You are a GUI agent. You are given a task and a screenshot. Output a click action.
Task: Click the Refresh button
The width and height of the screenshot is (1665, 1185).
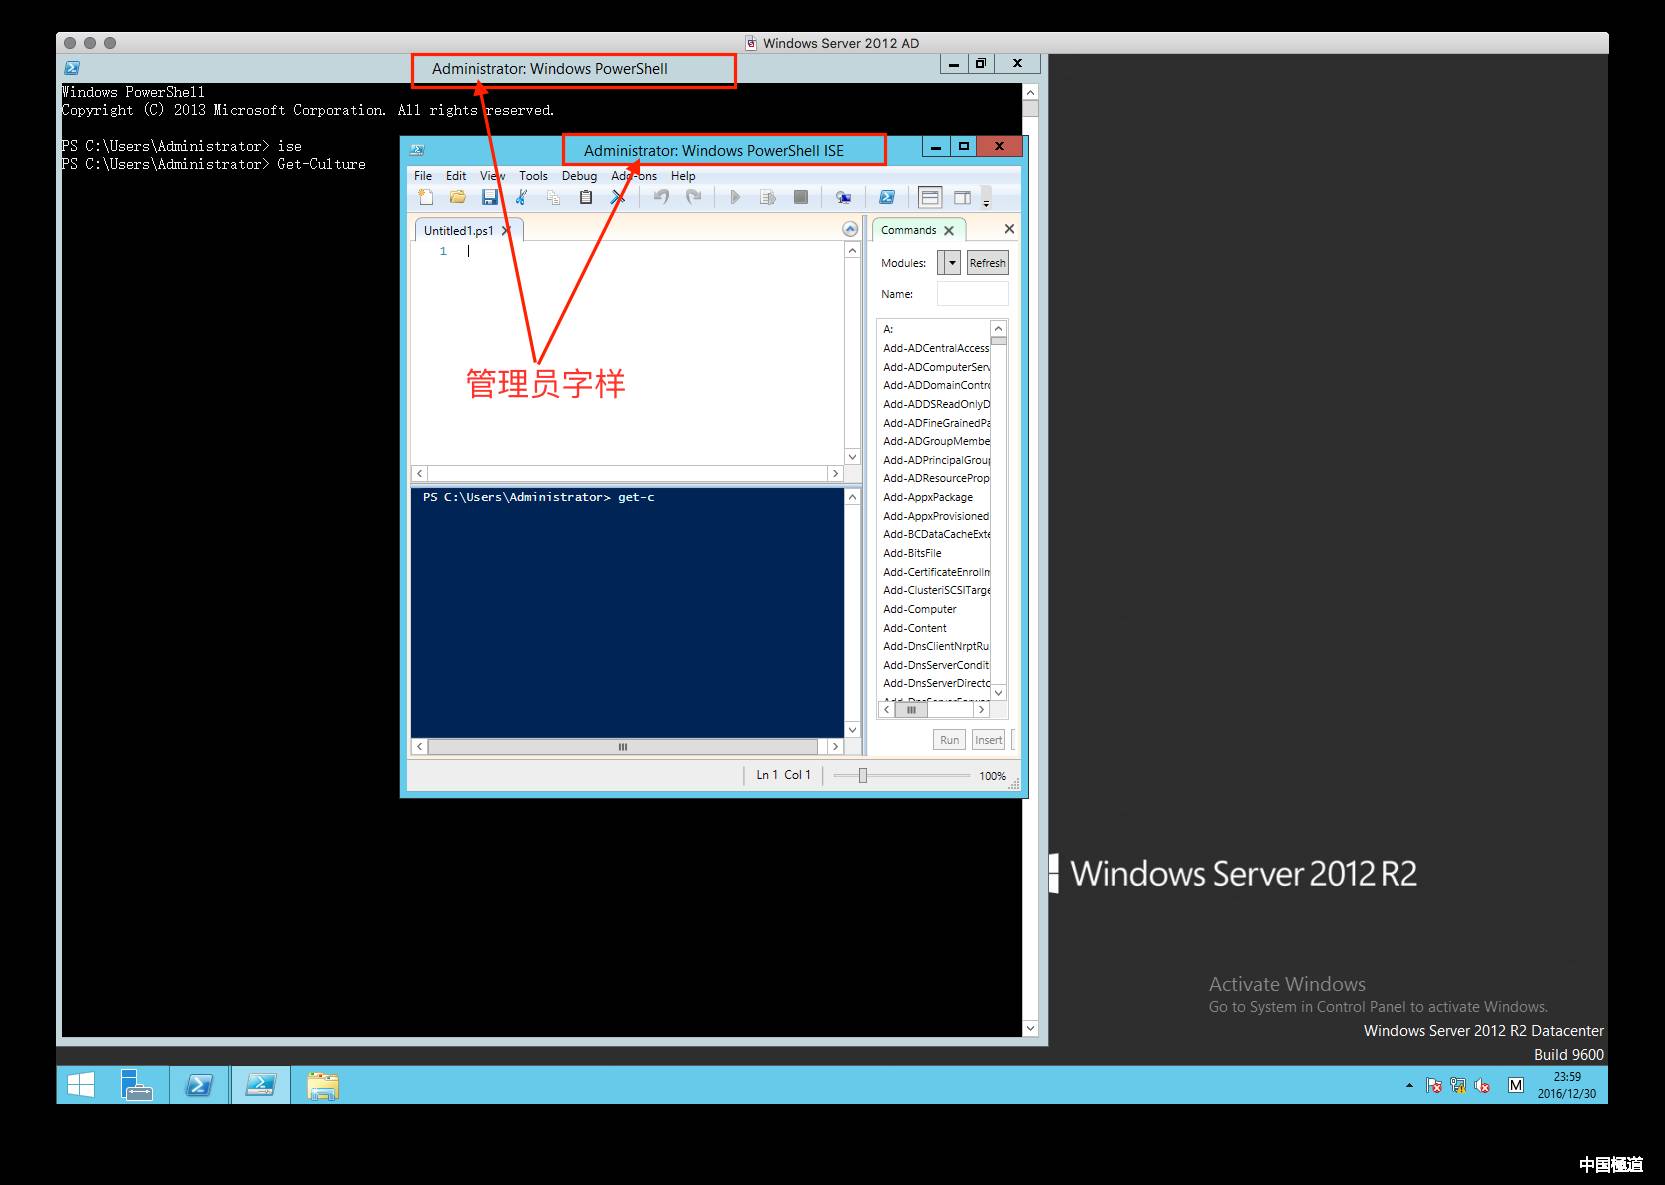(x=987, y=263)
